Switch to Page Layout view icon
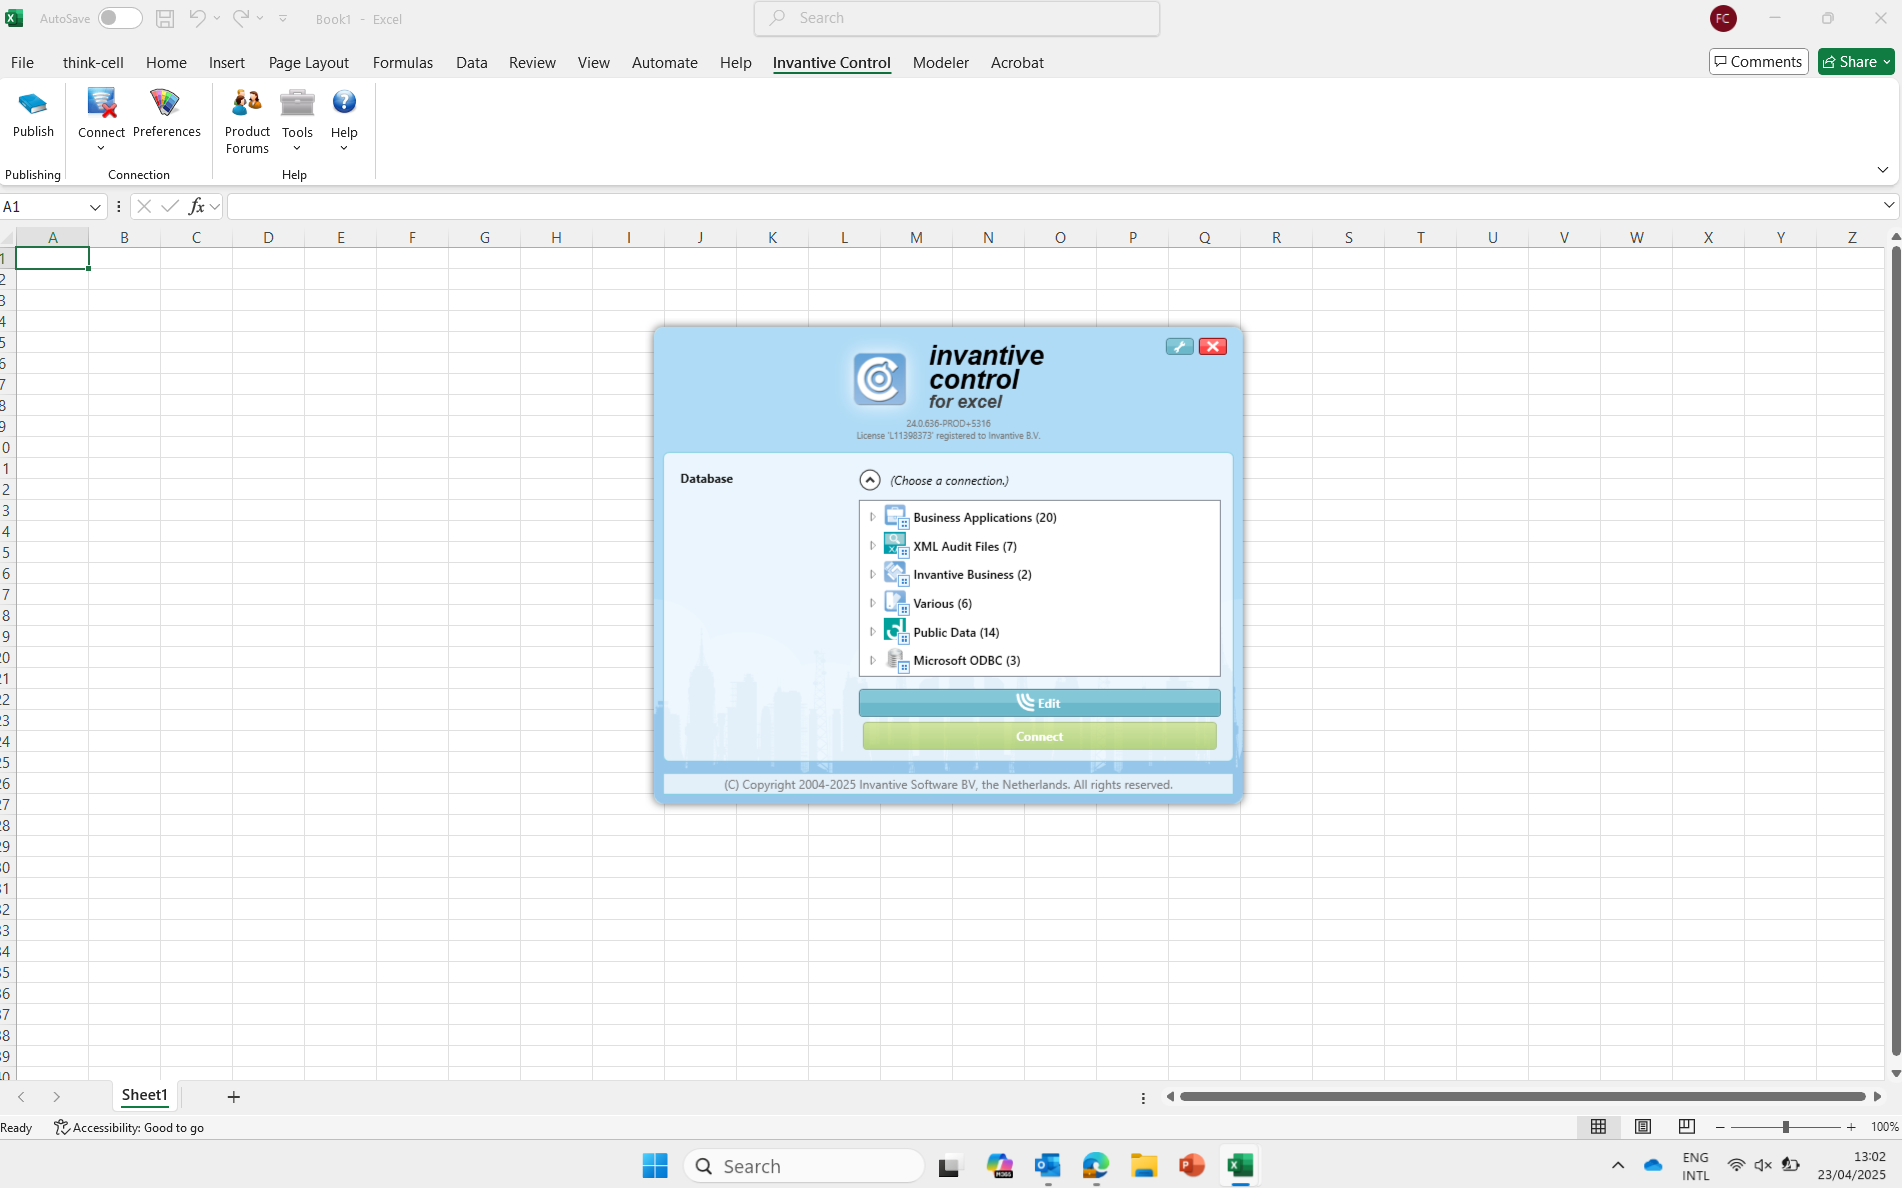 click(x=1642, y=1127)
